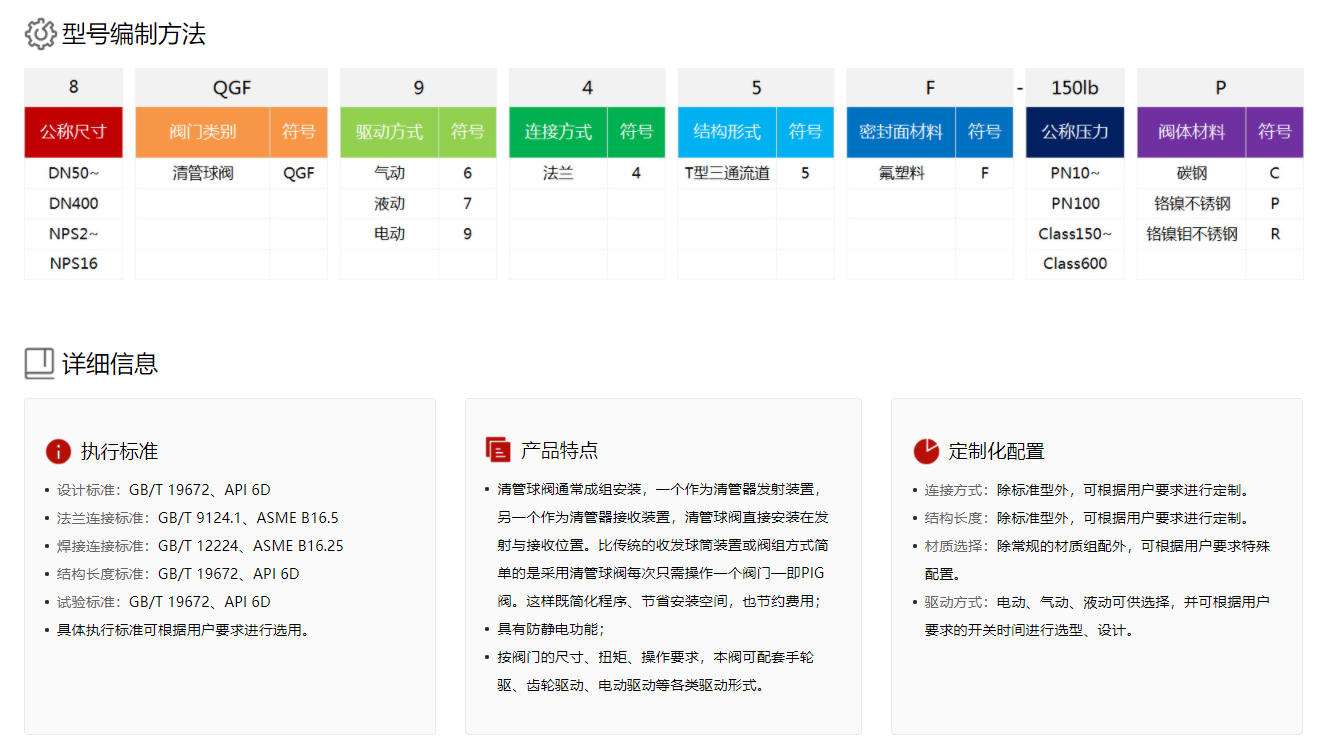Click the blue 密封面材料 header cell
The height and width of the screenshot is (756, 1328).
900,132
